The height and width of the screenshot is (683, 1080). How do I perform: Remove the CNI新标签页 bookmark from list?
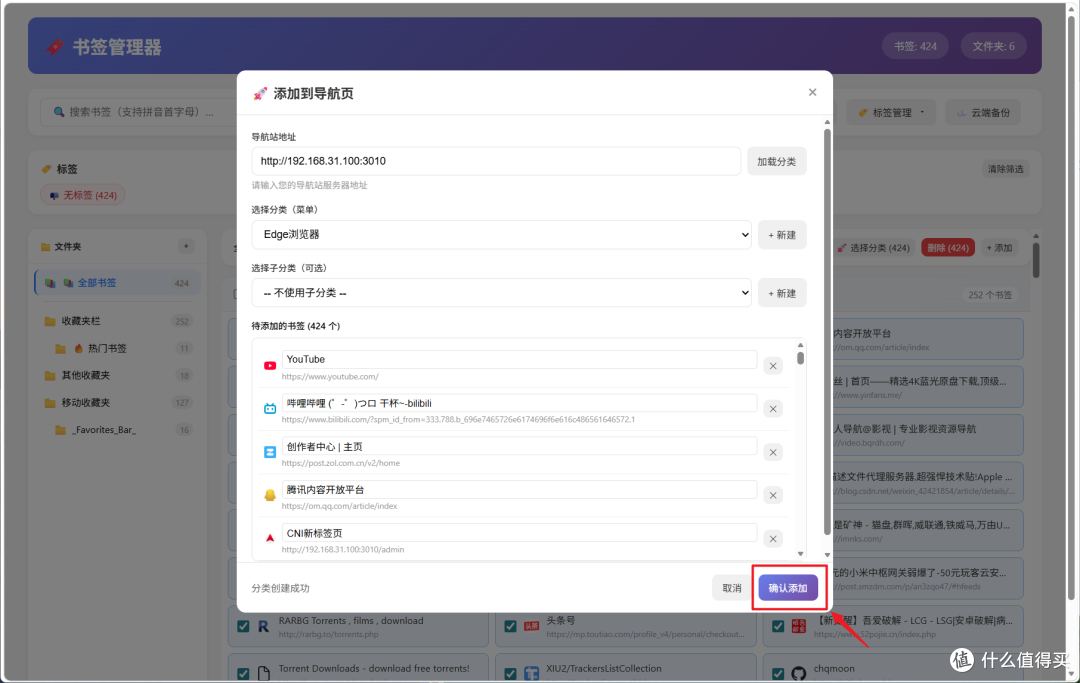tap(773, 538)
